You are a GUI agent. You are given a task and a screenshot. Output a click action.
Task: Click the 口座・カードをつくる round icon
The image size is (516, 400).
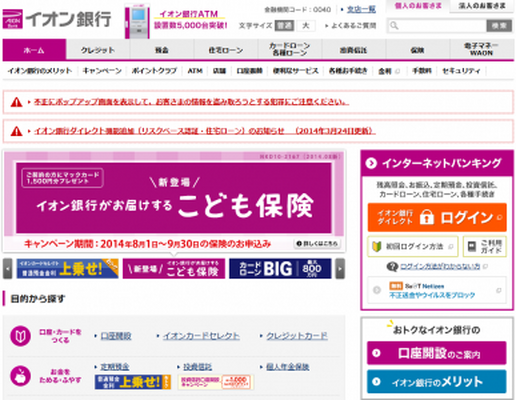(20, 336)
